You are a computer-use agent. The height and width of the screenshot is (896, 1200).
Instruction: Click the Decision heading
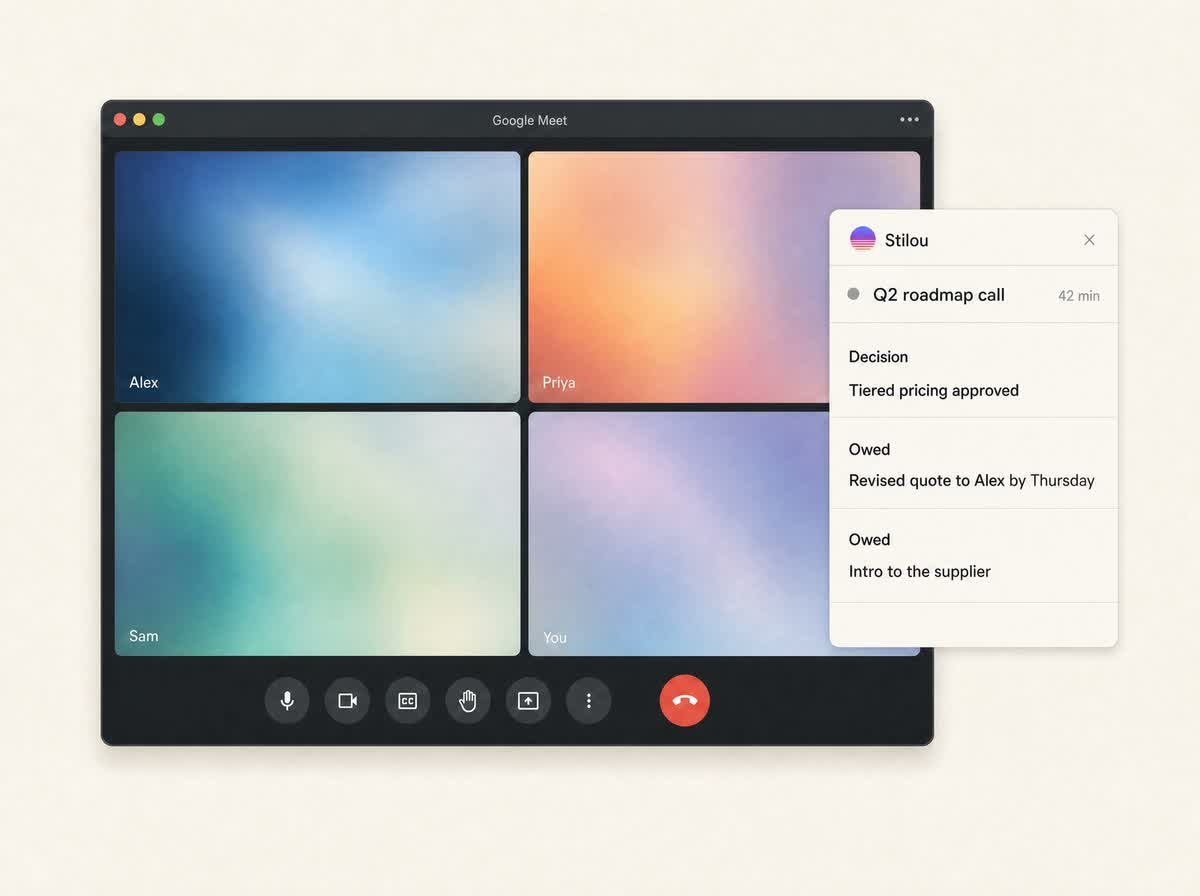click(x=878, y=357)
